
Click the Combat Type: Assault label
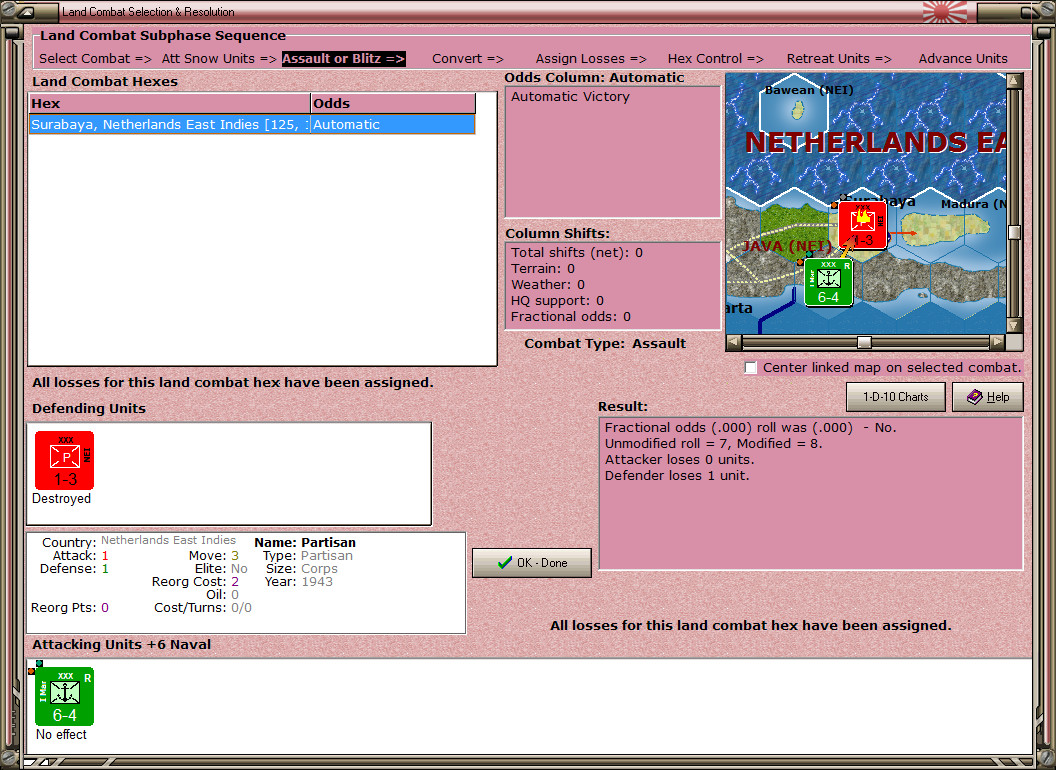click(x=605, y=344)
